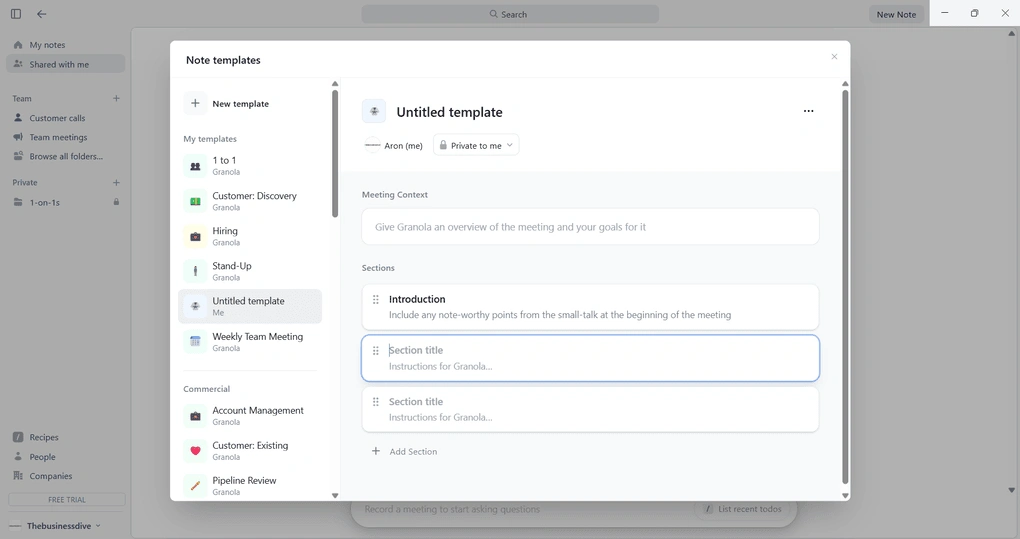Add a new Private folder
The image size is (1020, 539).
116,183
